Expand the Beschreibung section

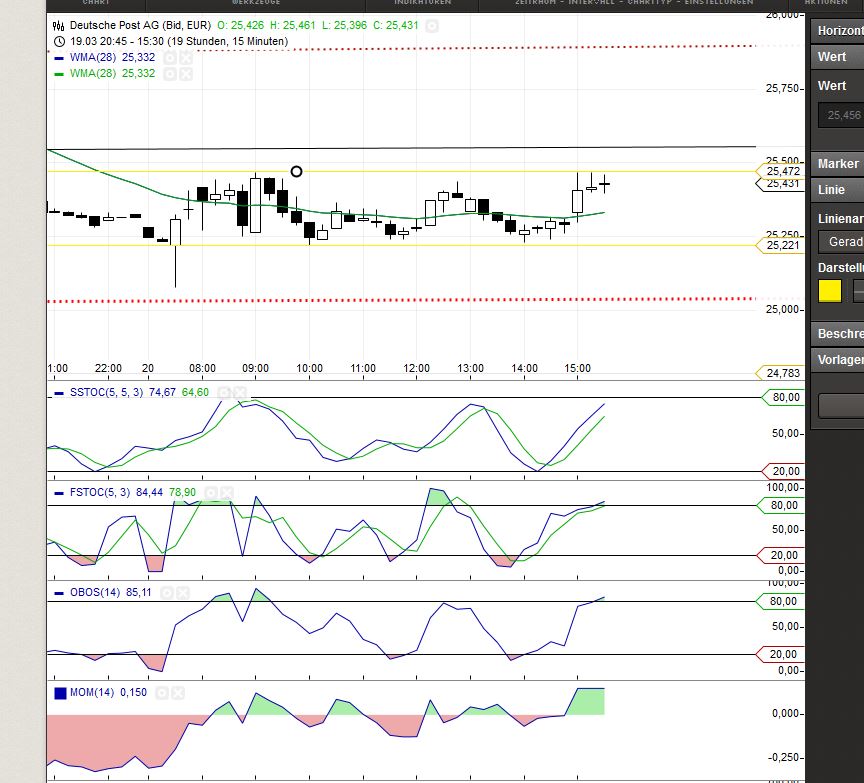click(x=838, y=334)
